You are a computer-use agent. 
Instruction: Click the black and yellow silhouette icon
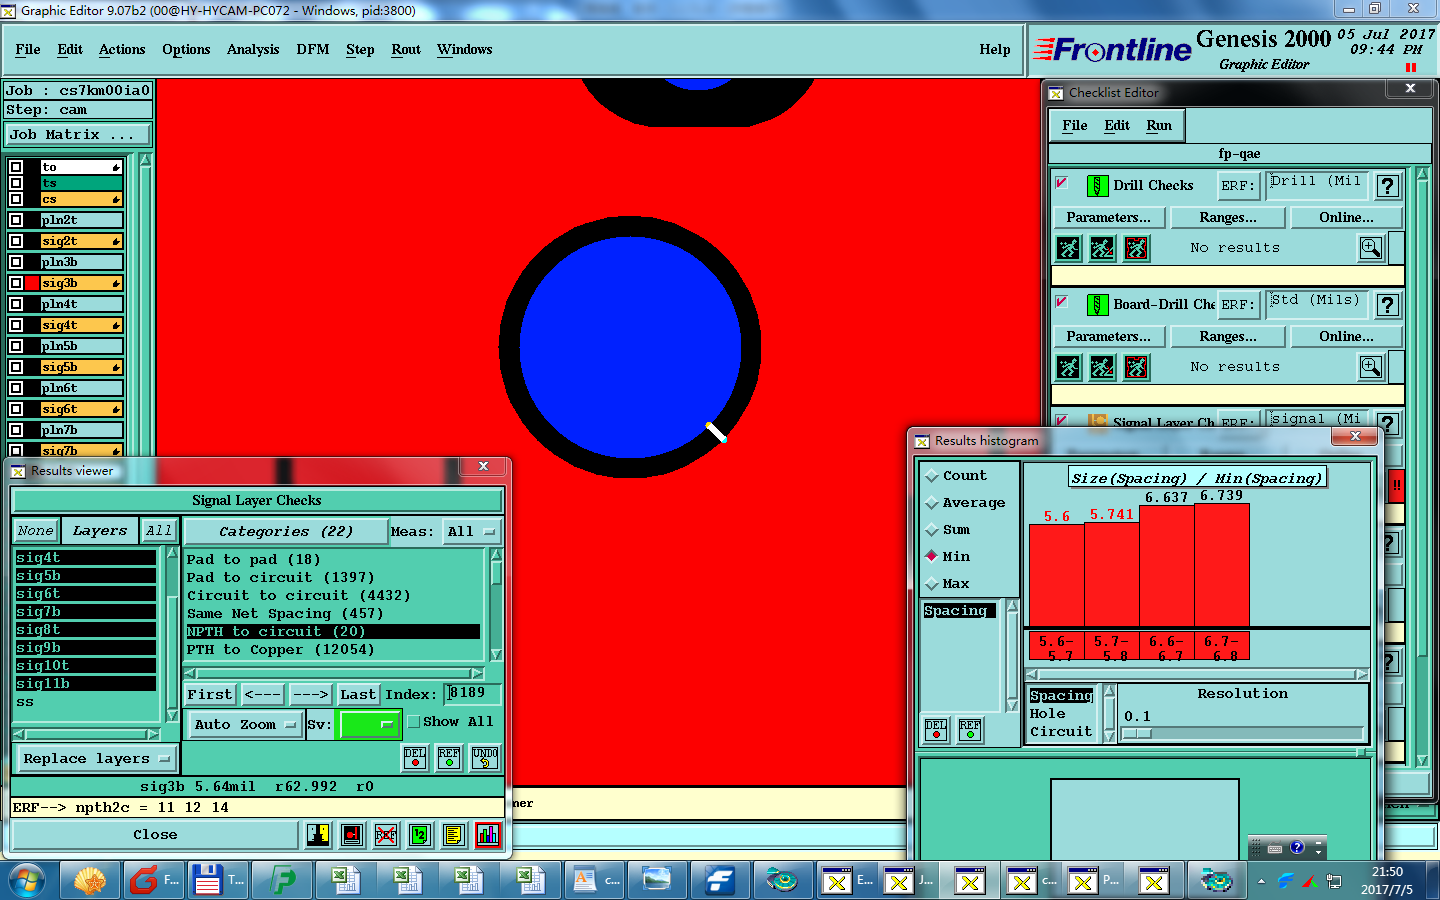click(x=318, y=834)
